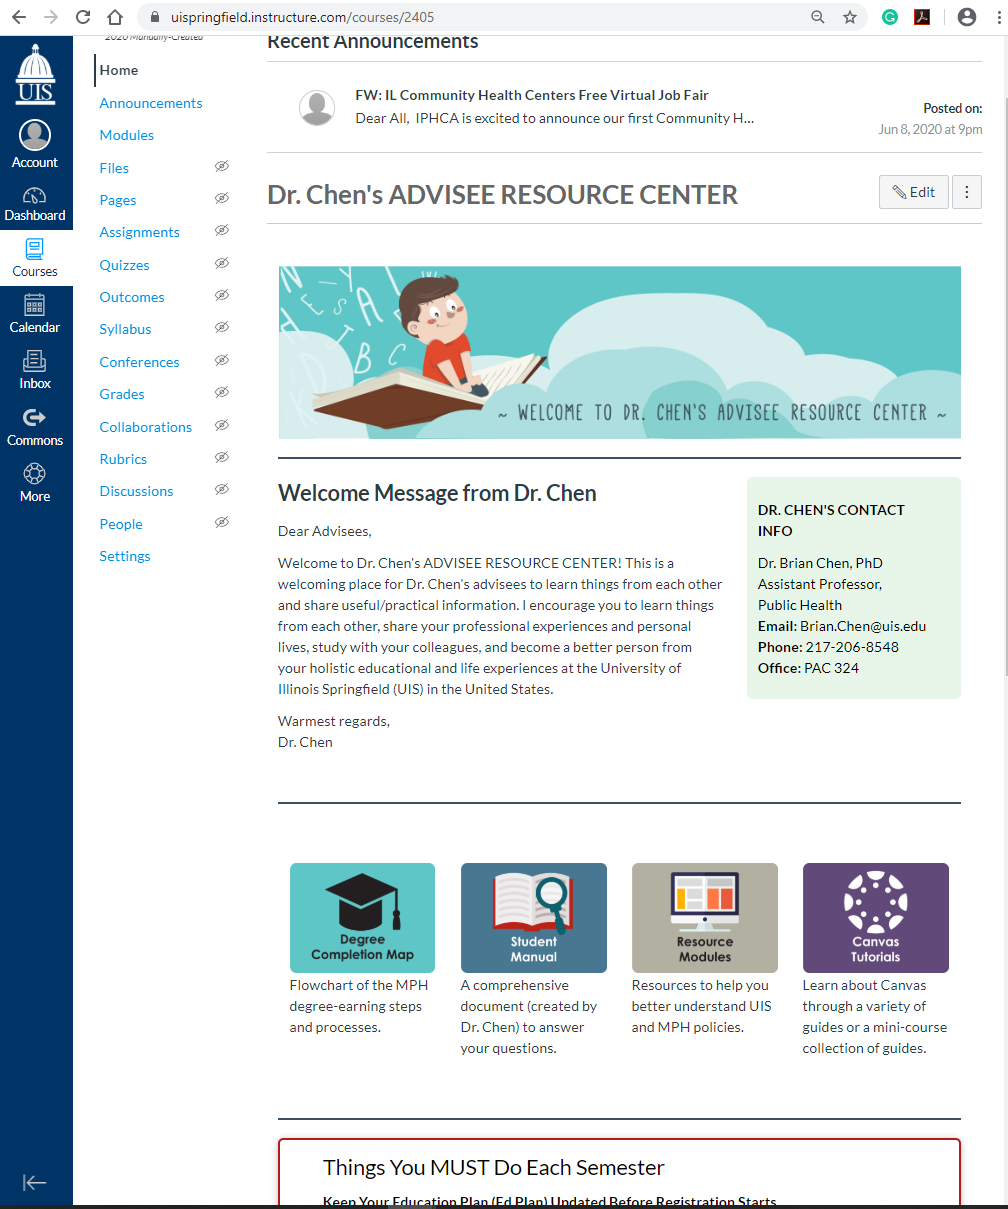Image resolution: width=1008 pixels, height=1209 pixels.
Task: Click the zoom magnifier in address bar
Action: [818, 17]
